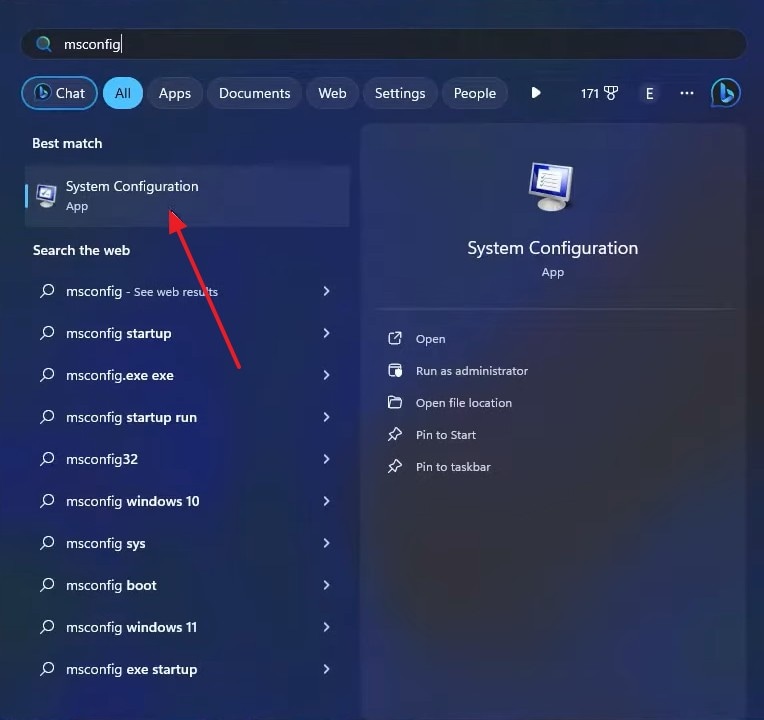Image resolution: width=764 pixels, height=720 pixels.
Task: Click the Pin to Start pin icon
Action: [395, 434]
